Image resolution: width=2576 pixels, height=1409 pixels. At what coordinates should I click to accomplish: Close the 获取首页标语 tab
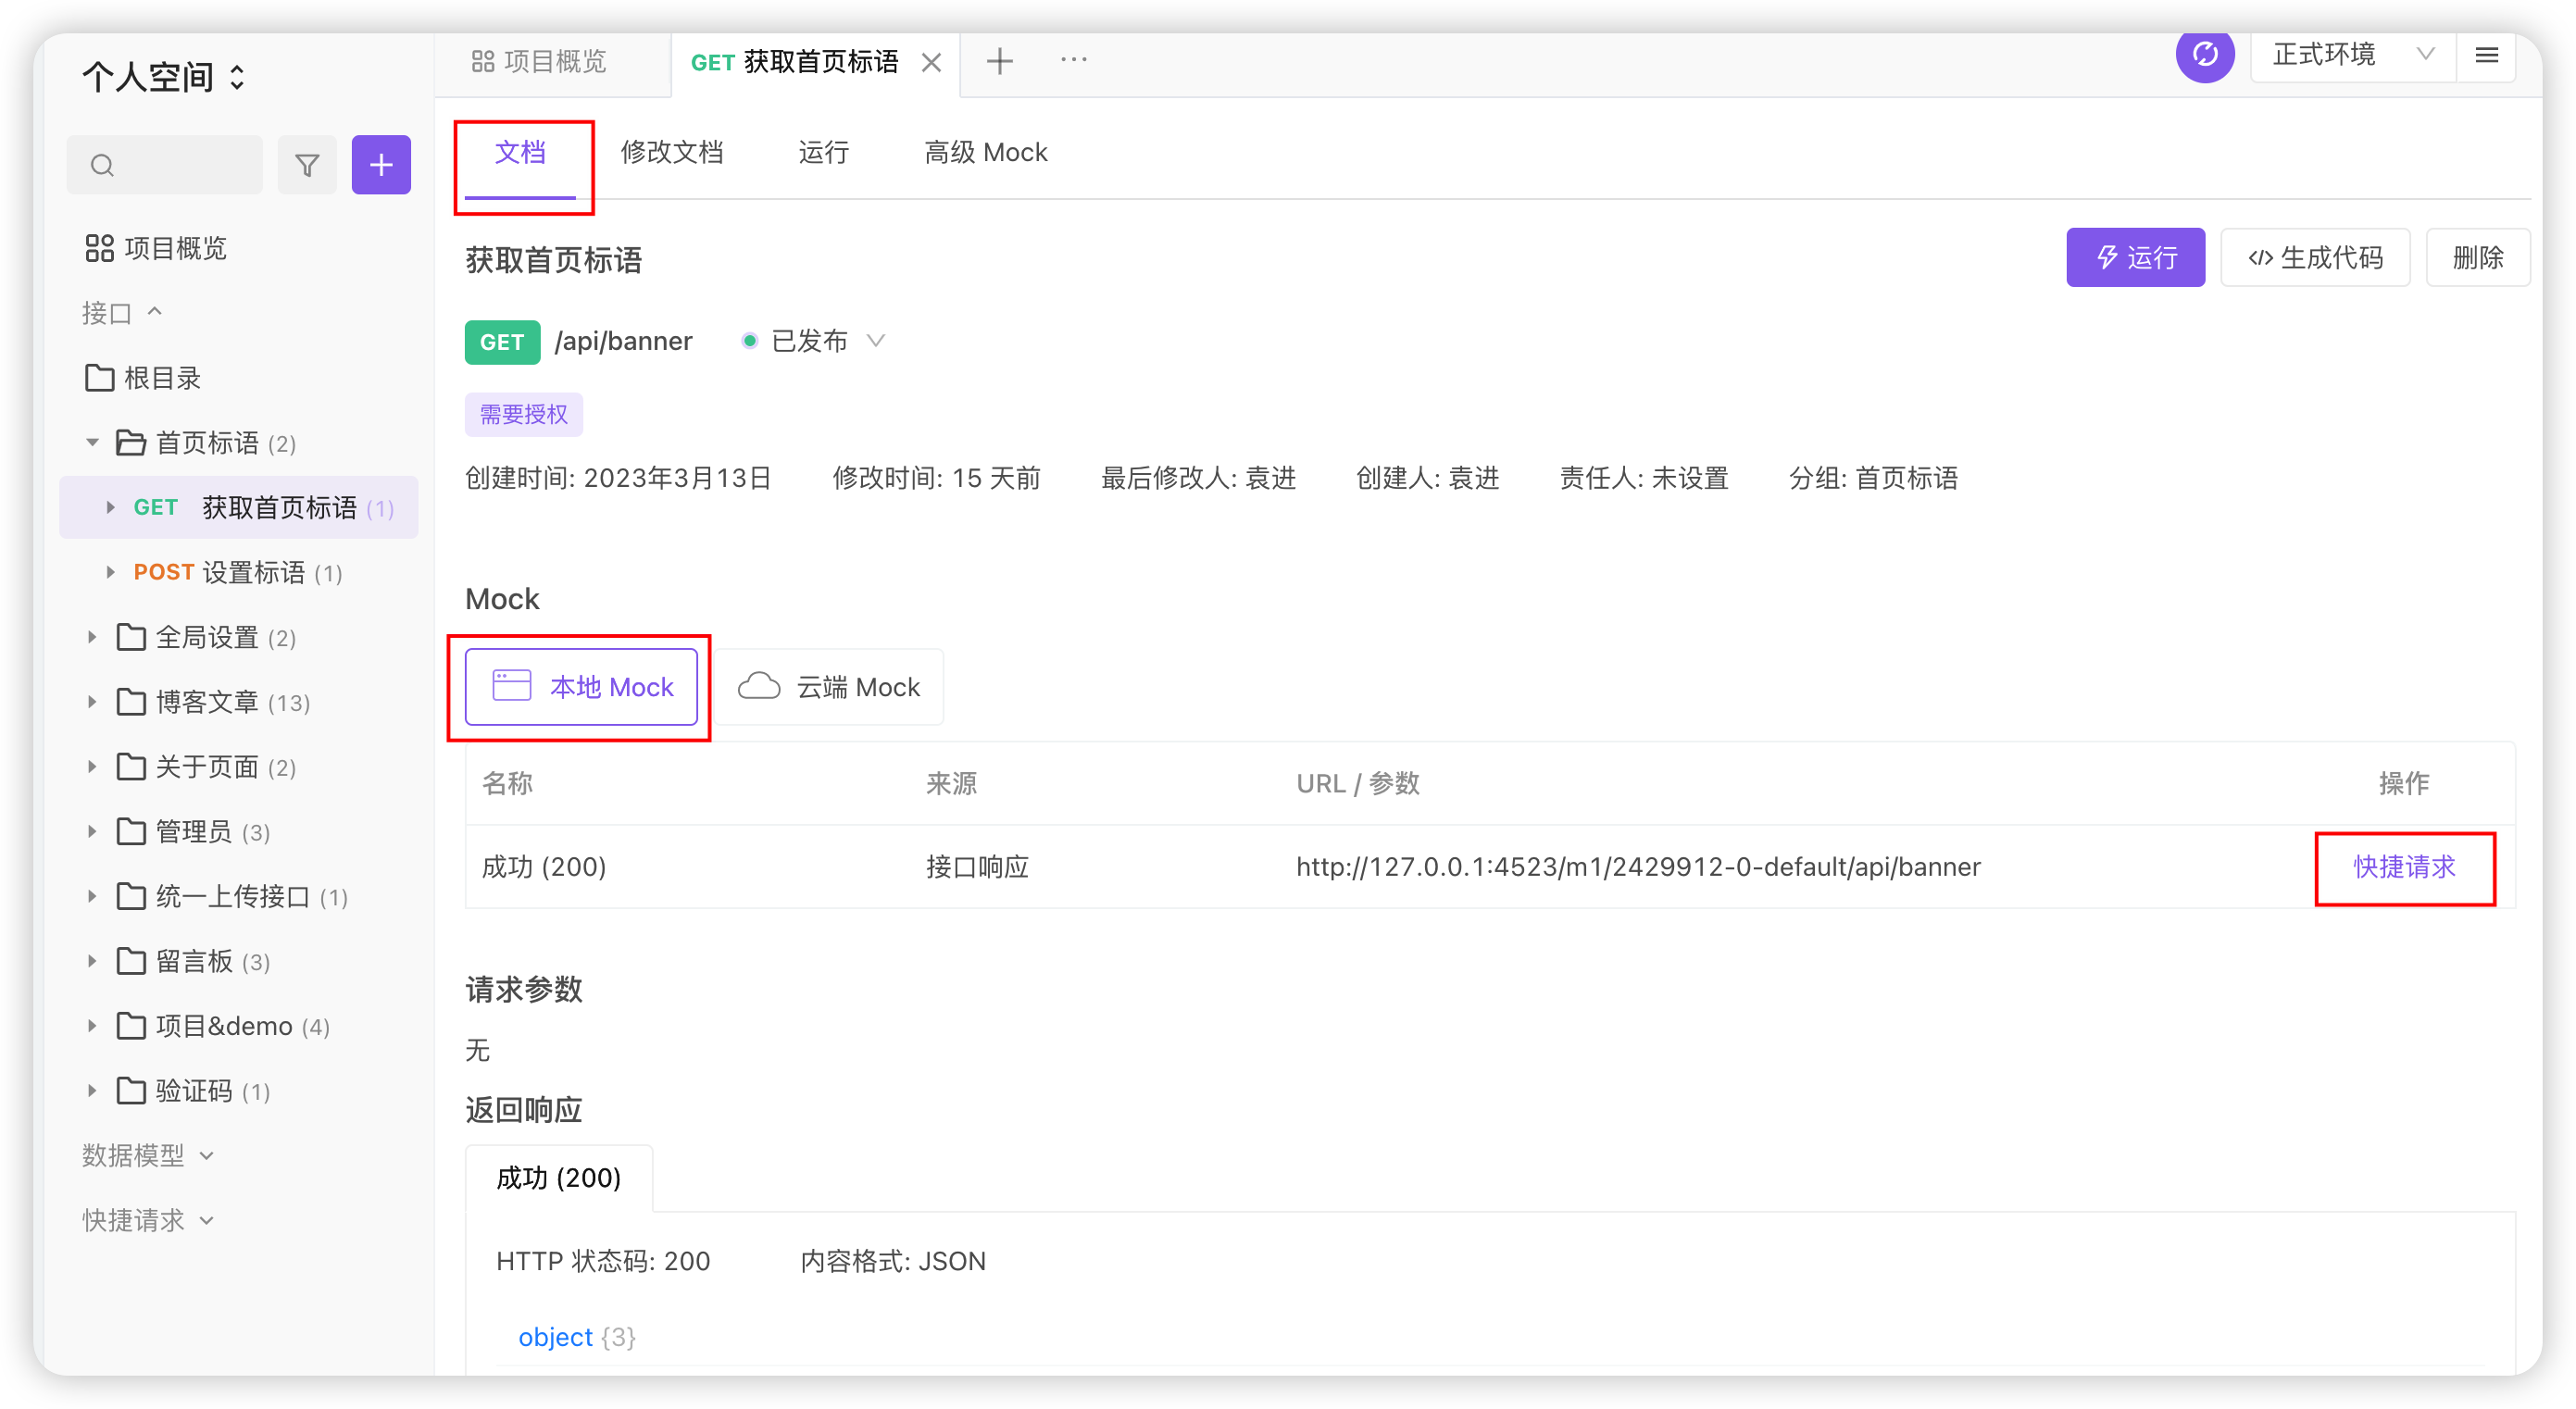point(931,63)
